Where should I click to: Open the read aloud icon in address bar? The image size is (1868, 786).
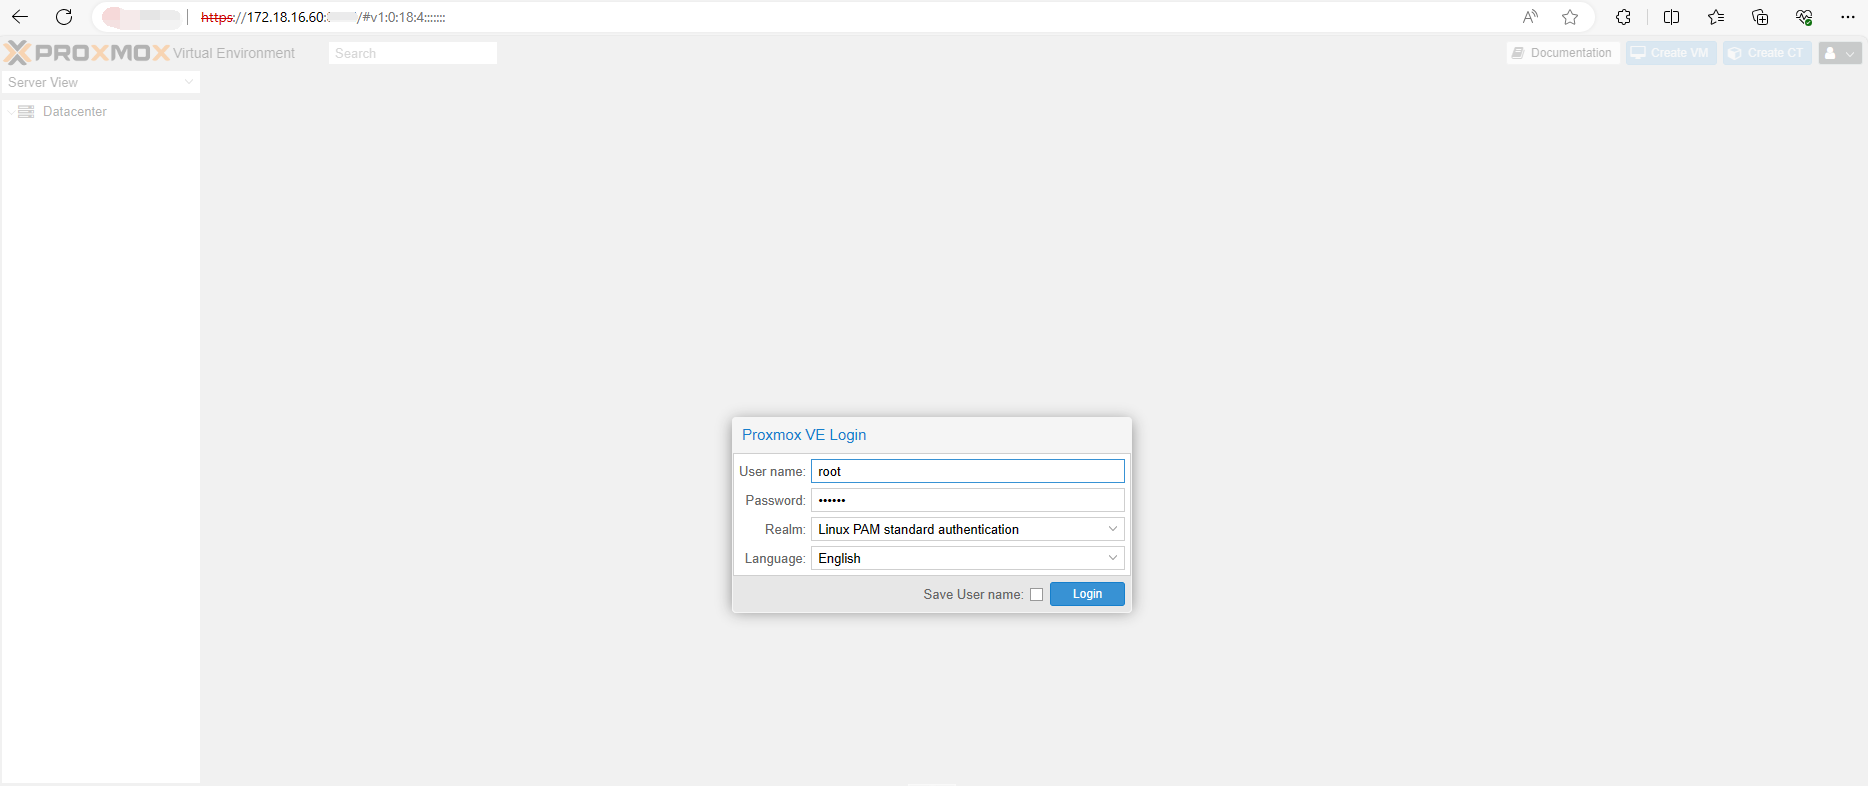pyautogui.click(x=1530, y=17)
